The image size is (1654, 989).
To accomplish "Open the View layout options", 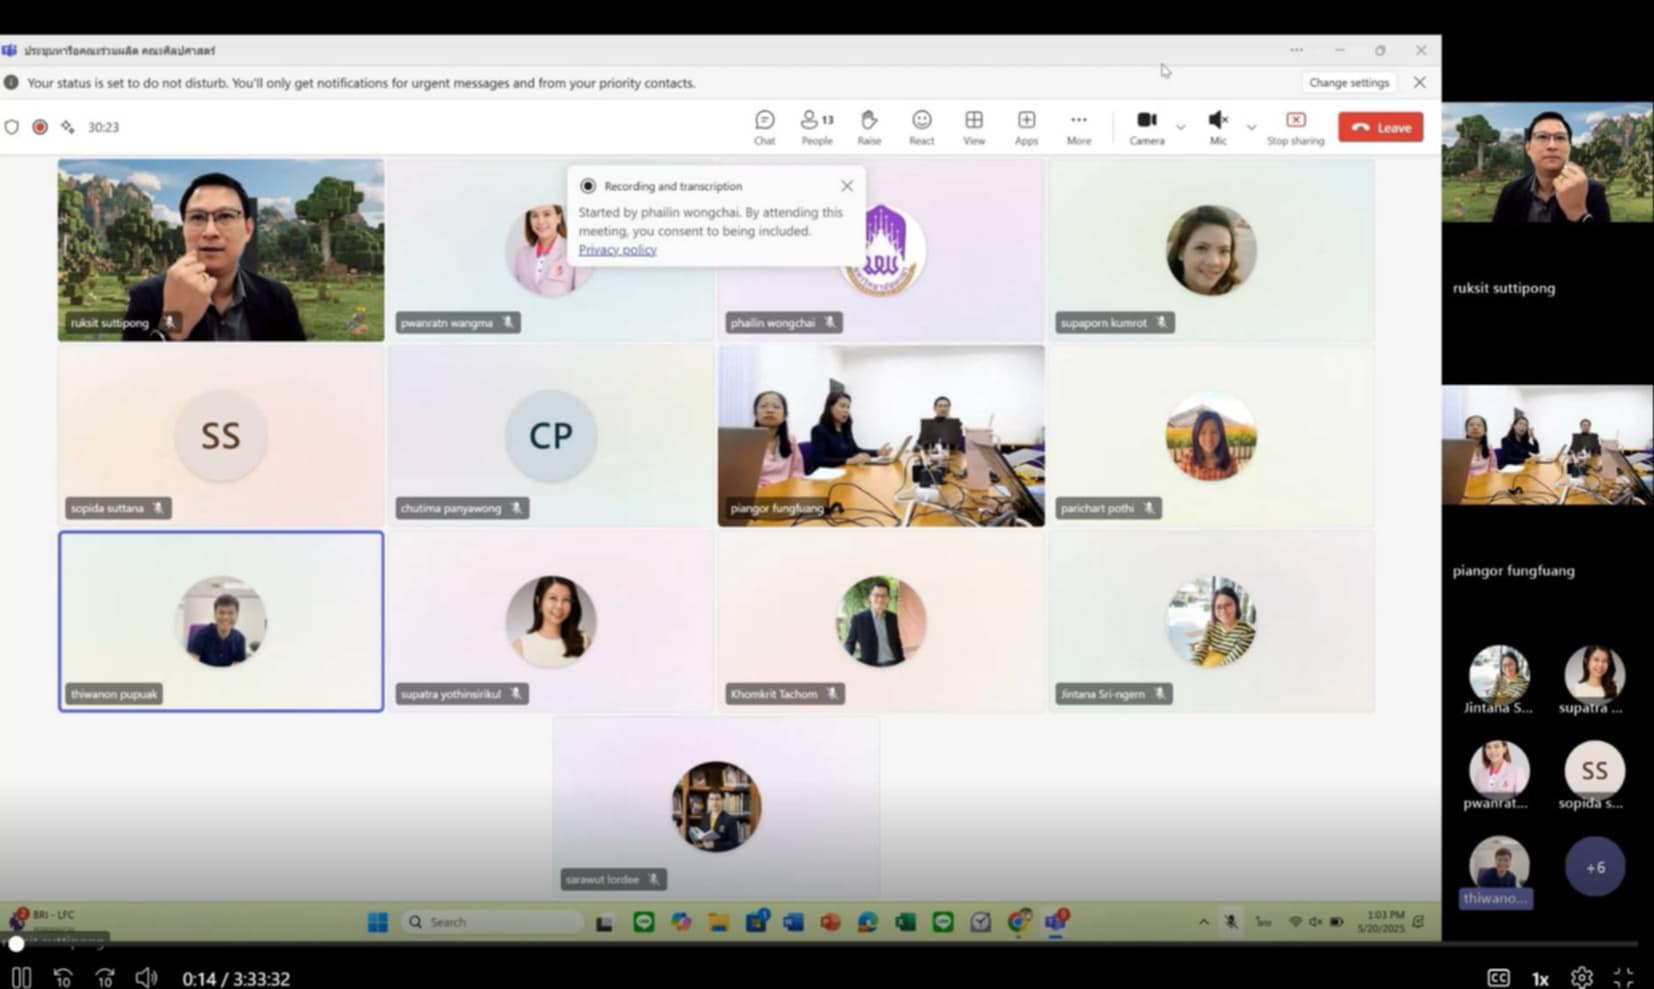I will point(973,126).
